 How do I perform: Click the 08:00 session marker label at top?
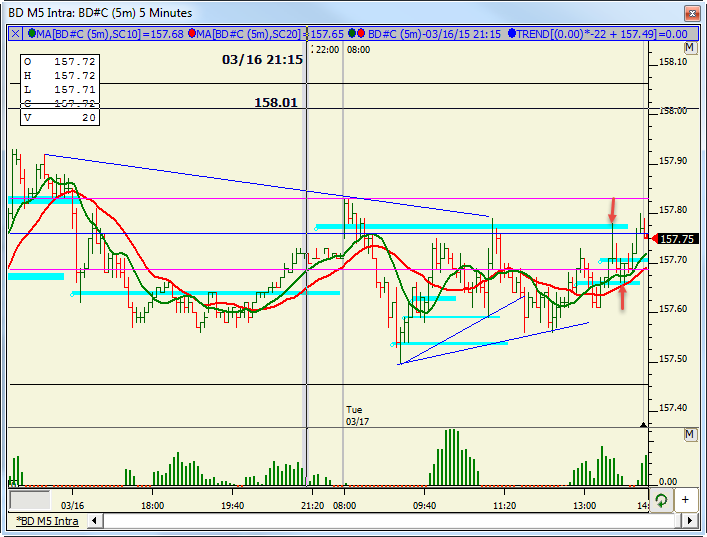point(358,50)
